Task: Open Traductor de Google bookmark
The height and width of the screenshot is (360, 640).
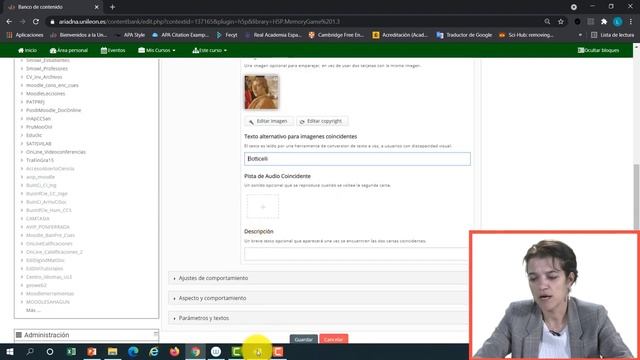Action: click(x=464, y=35)
